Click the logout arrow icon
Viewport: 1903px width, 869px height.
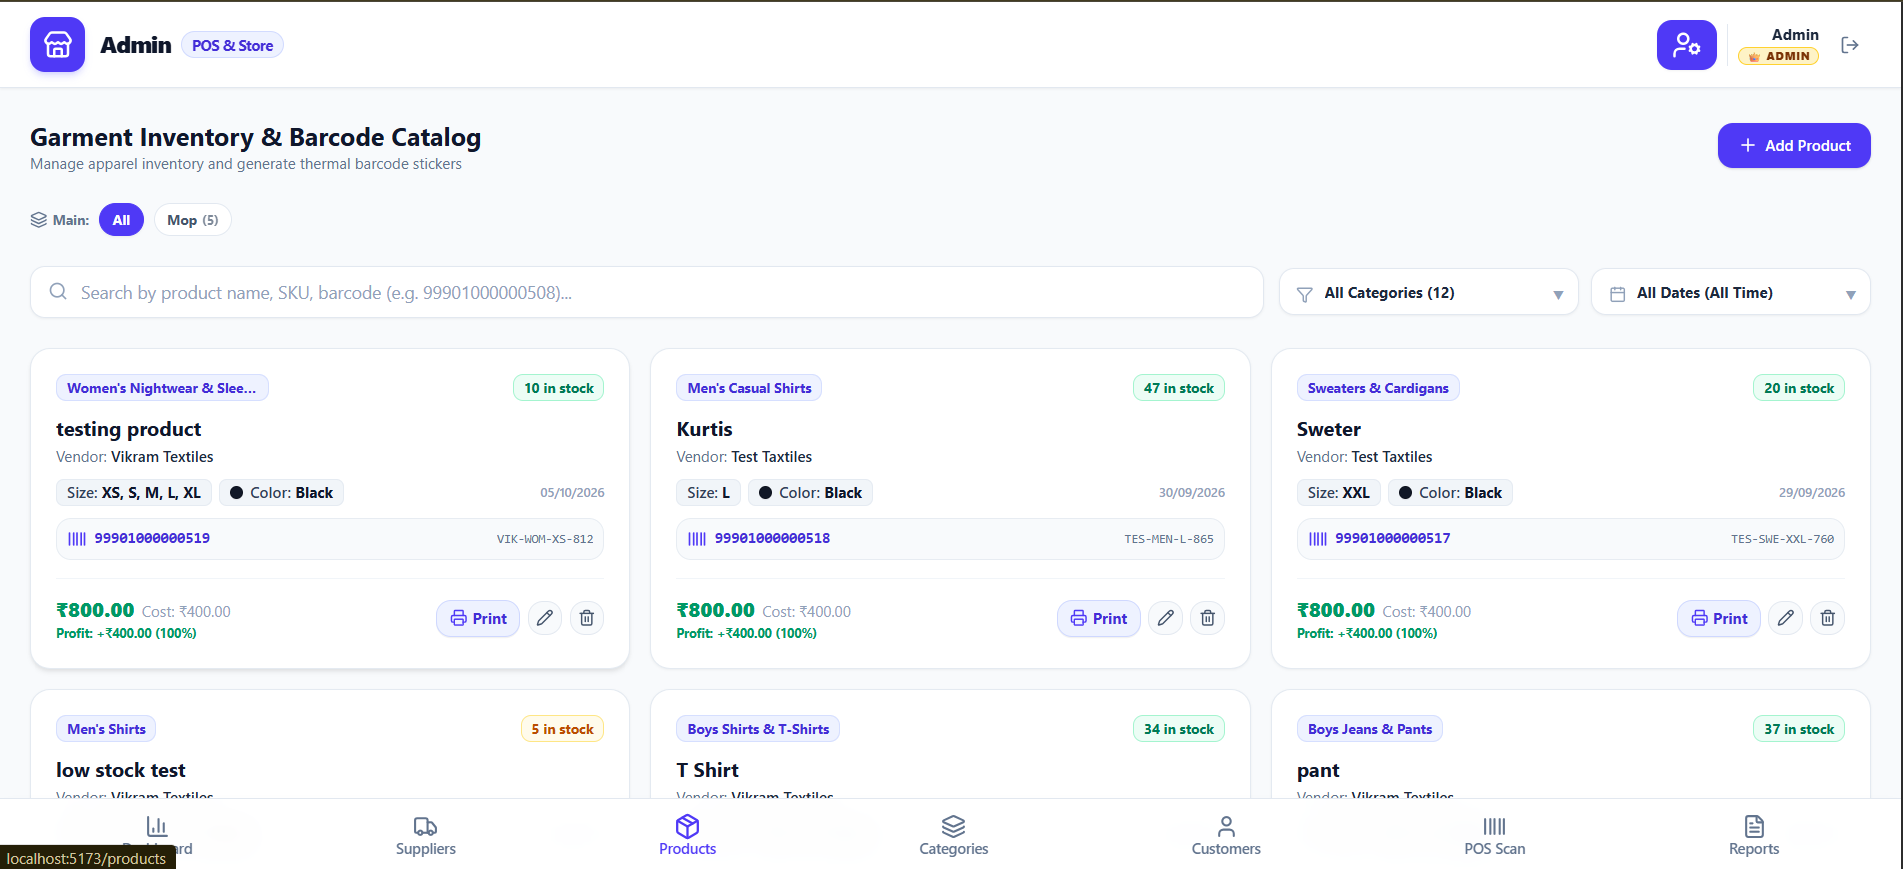tap(1850, 45)
